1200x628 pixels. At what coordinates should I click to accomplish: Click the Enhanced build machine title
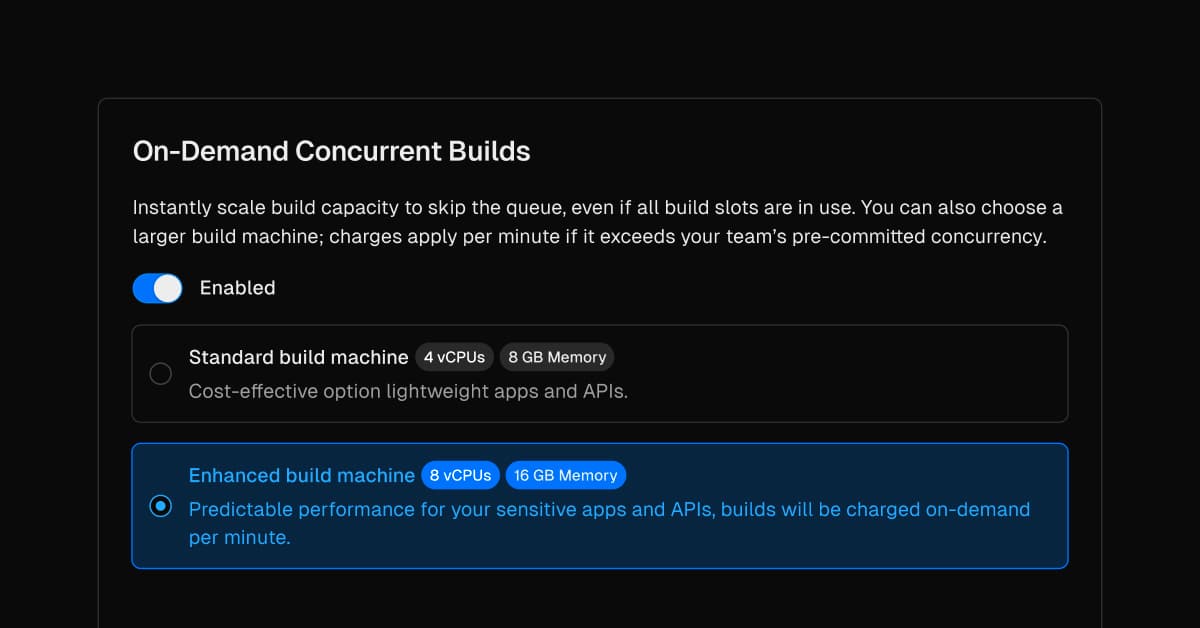click(301, 475)
